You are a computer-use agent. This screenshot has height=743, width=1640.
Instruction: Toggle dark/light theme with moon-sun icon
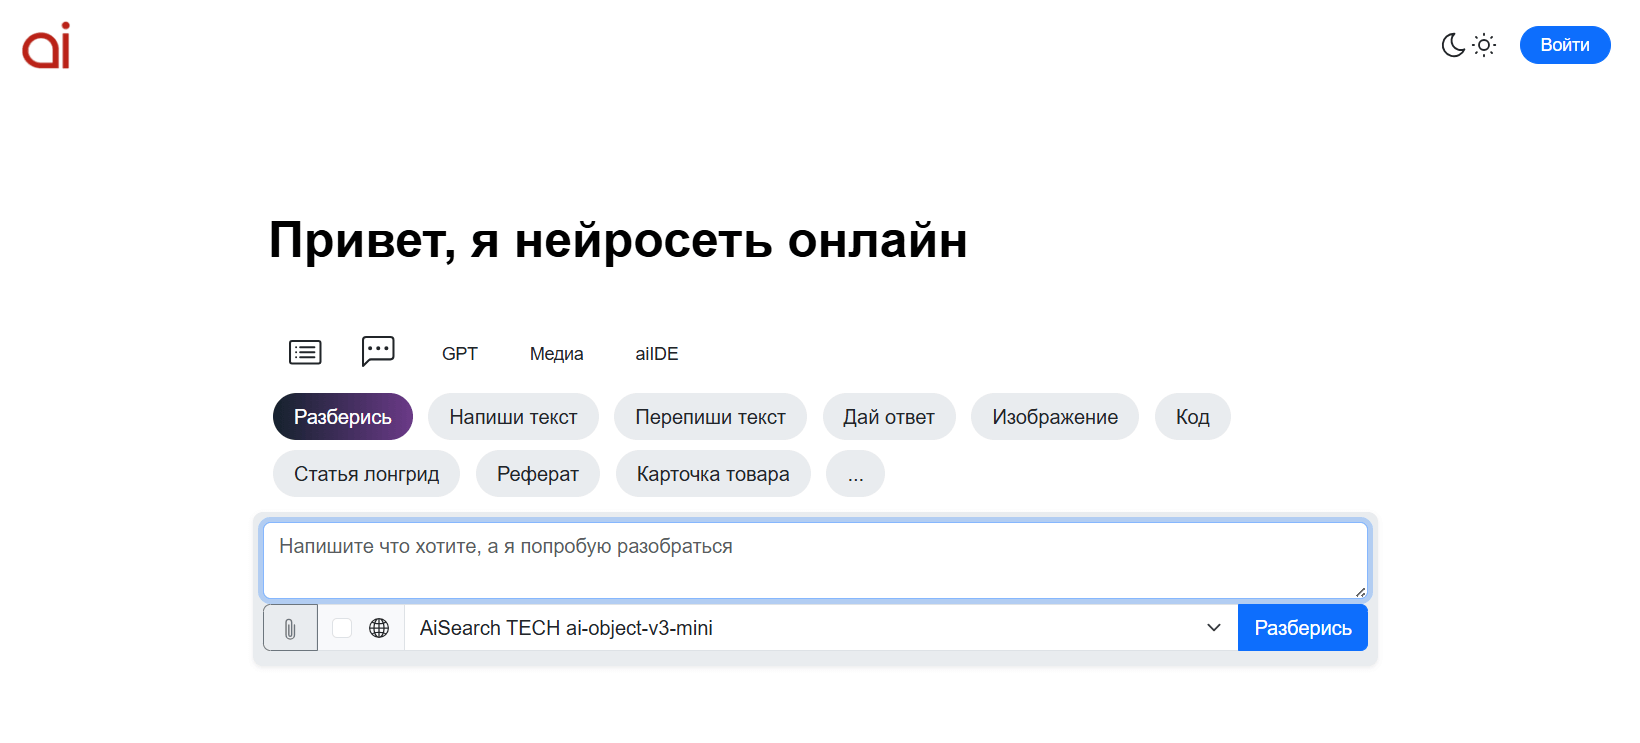(x=1468, y=45)
